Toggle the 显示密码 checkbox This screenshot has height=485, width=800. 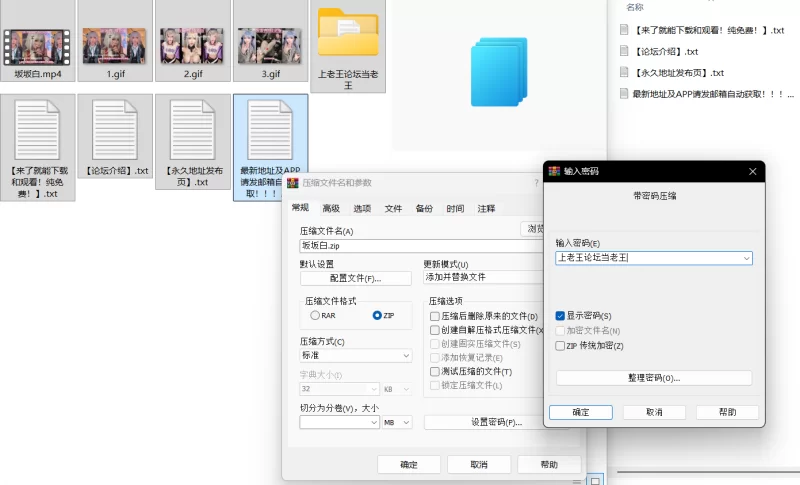coord(560,315)
